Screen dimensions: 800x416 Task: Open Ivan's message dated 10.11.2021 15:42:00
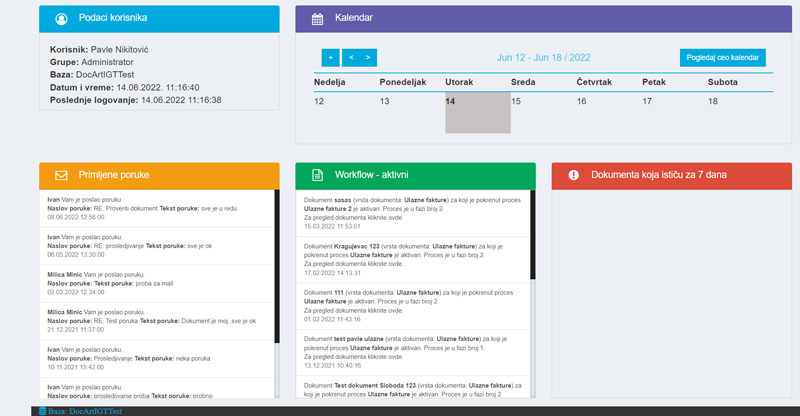[157, 359]
